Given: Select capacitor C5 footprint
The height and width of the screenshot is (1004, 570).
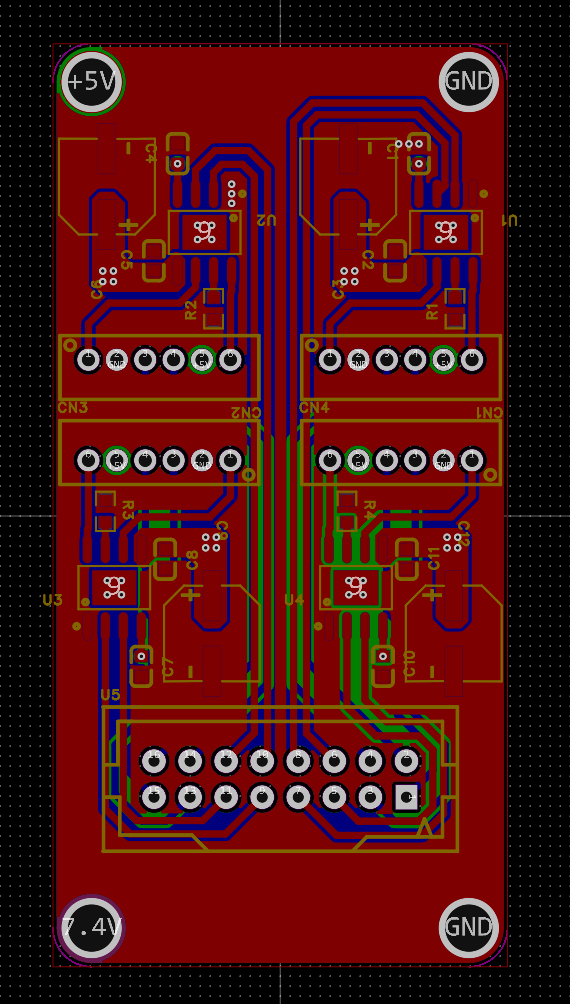Looking at the screenshot, I should (x=154, y=261).
